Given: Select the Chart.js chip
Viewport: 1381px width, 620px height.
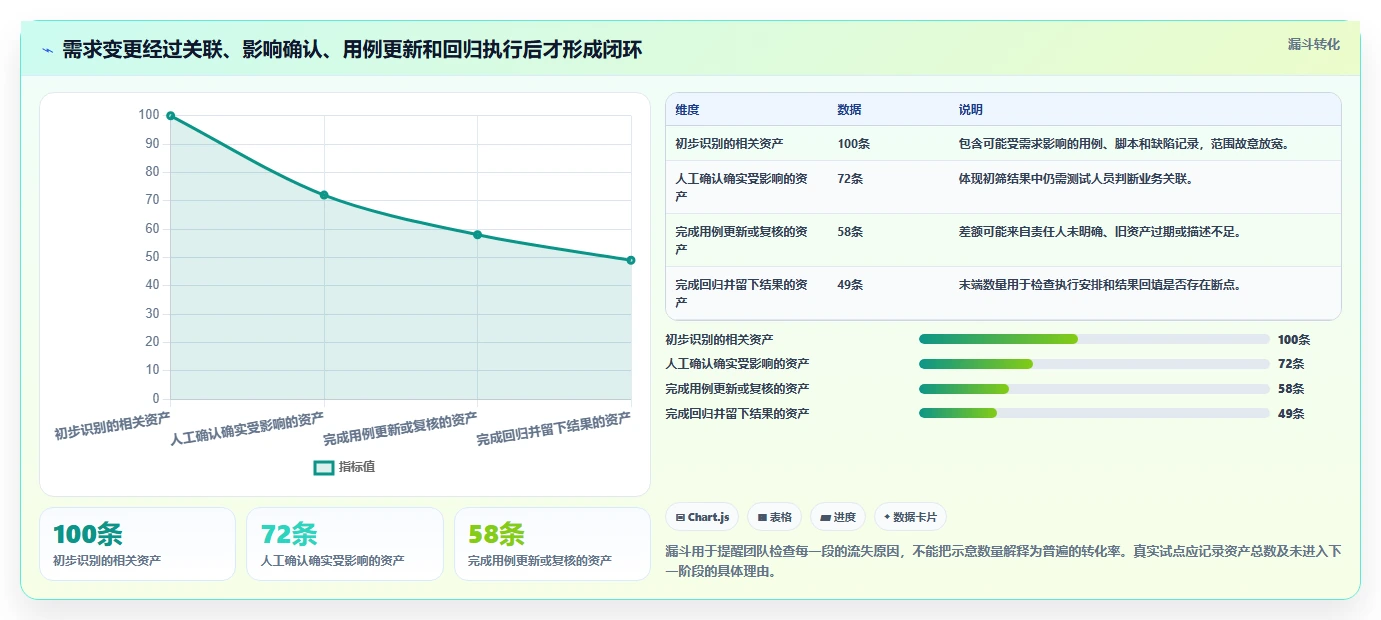Looking at the screenshot, I should (702, 517).
